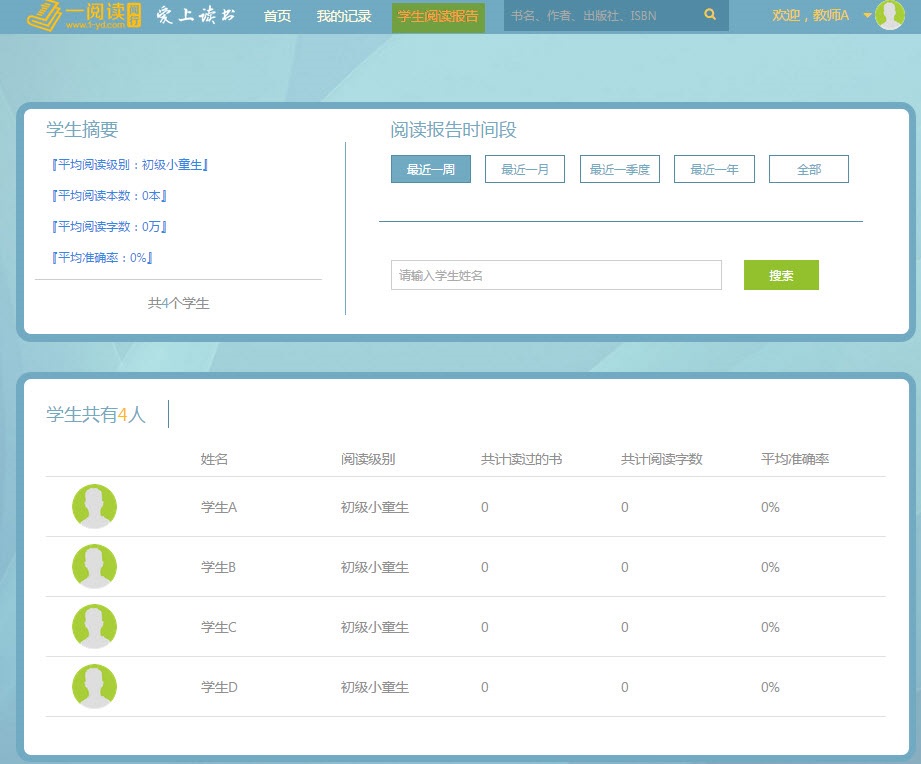This screenshot has width=921, height=764.
Task: Open the 我的记录 menu item
Action: 343,16
